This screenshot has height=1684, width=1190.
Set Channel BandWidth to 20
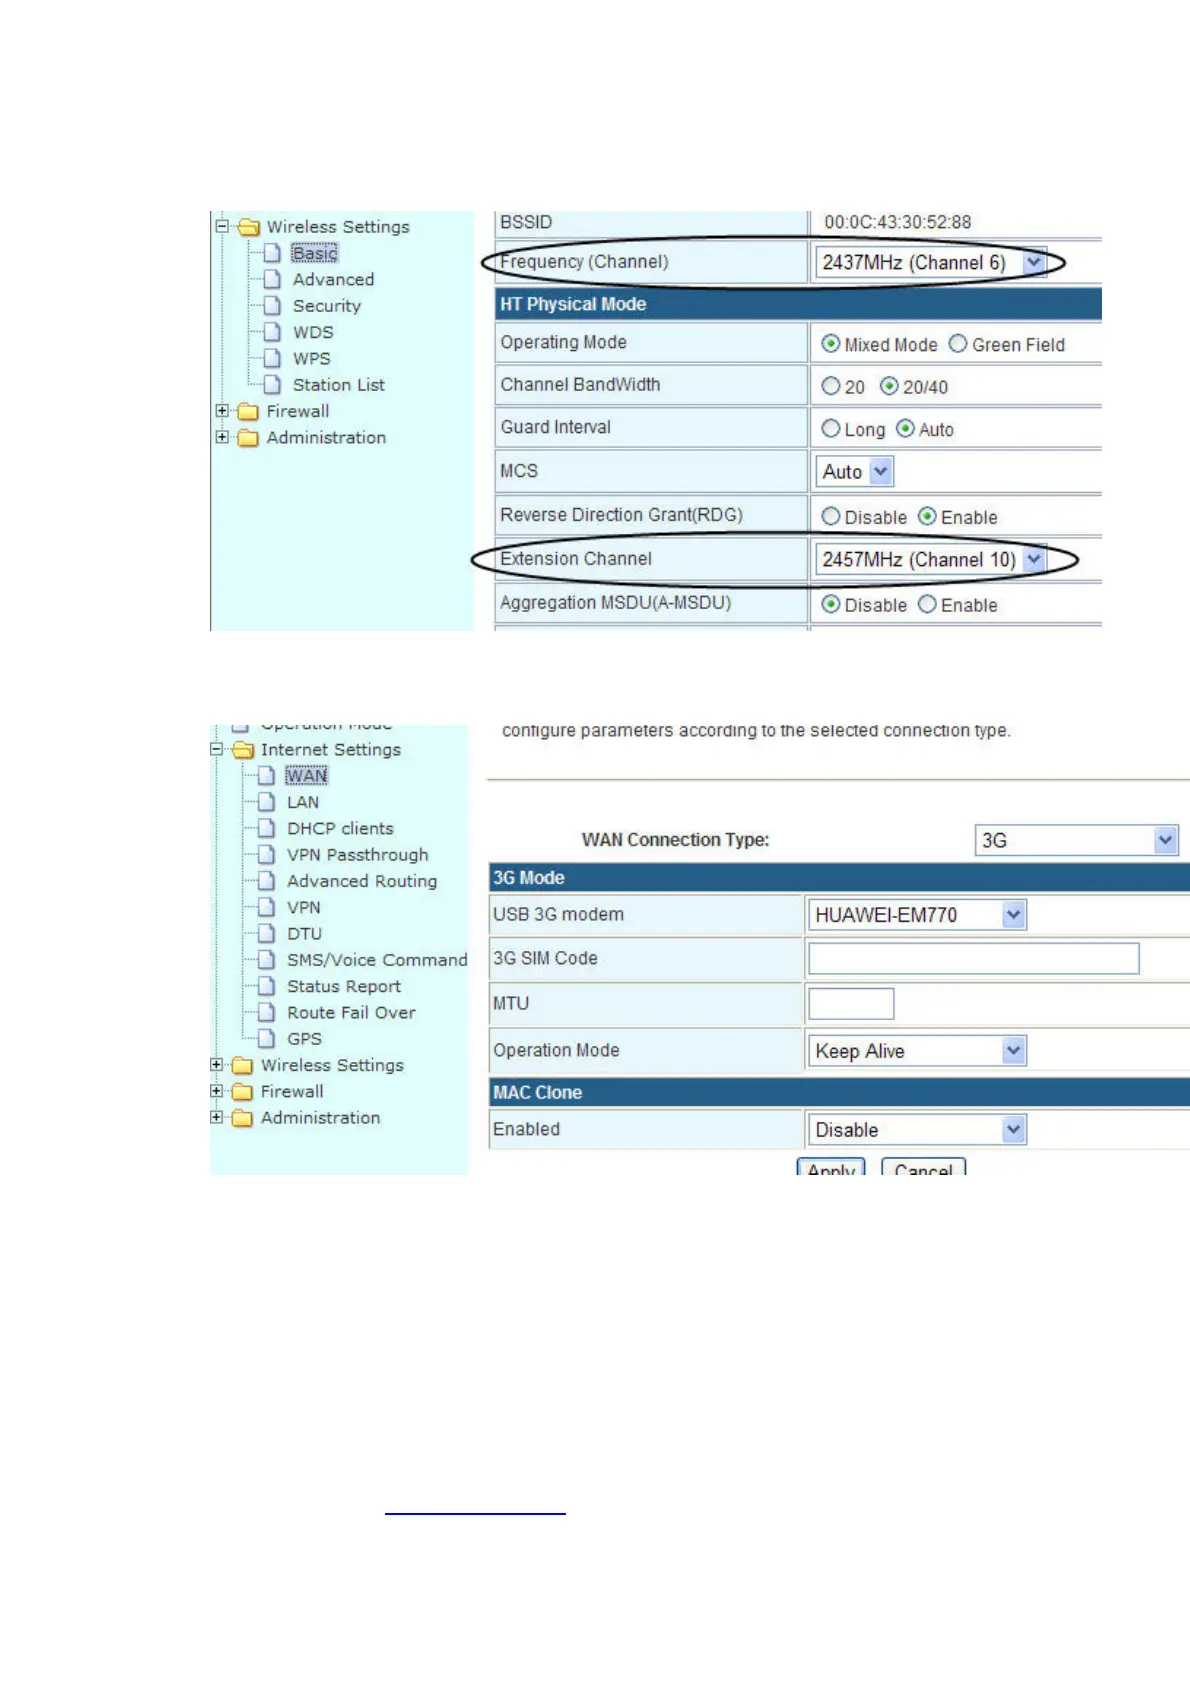[830, 386]
